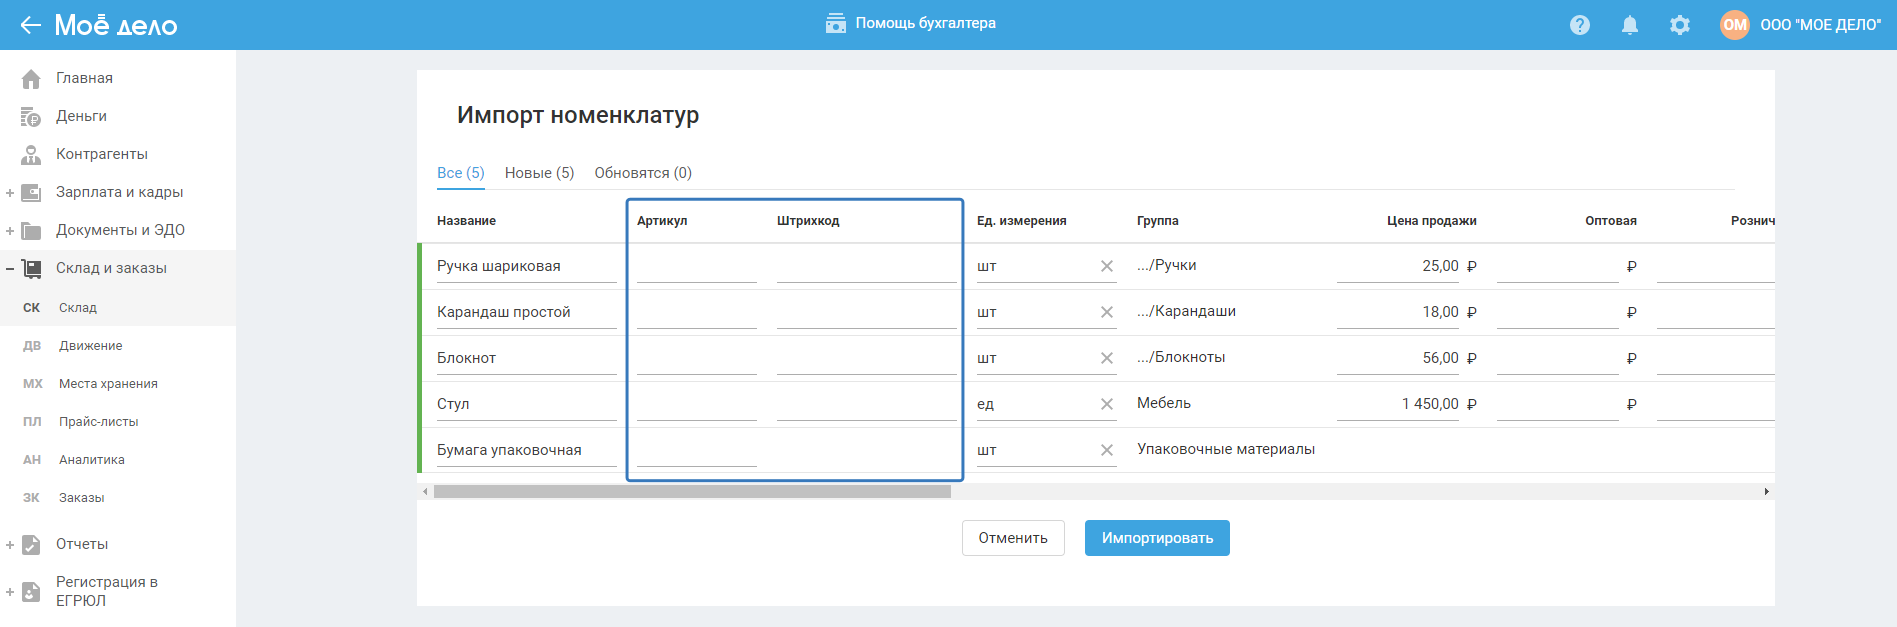Expand Зарплата и кадры menu
The width and height of the screenshot is (1897, 627).
tap(10, 193)
